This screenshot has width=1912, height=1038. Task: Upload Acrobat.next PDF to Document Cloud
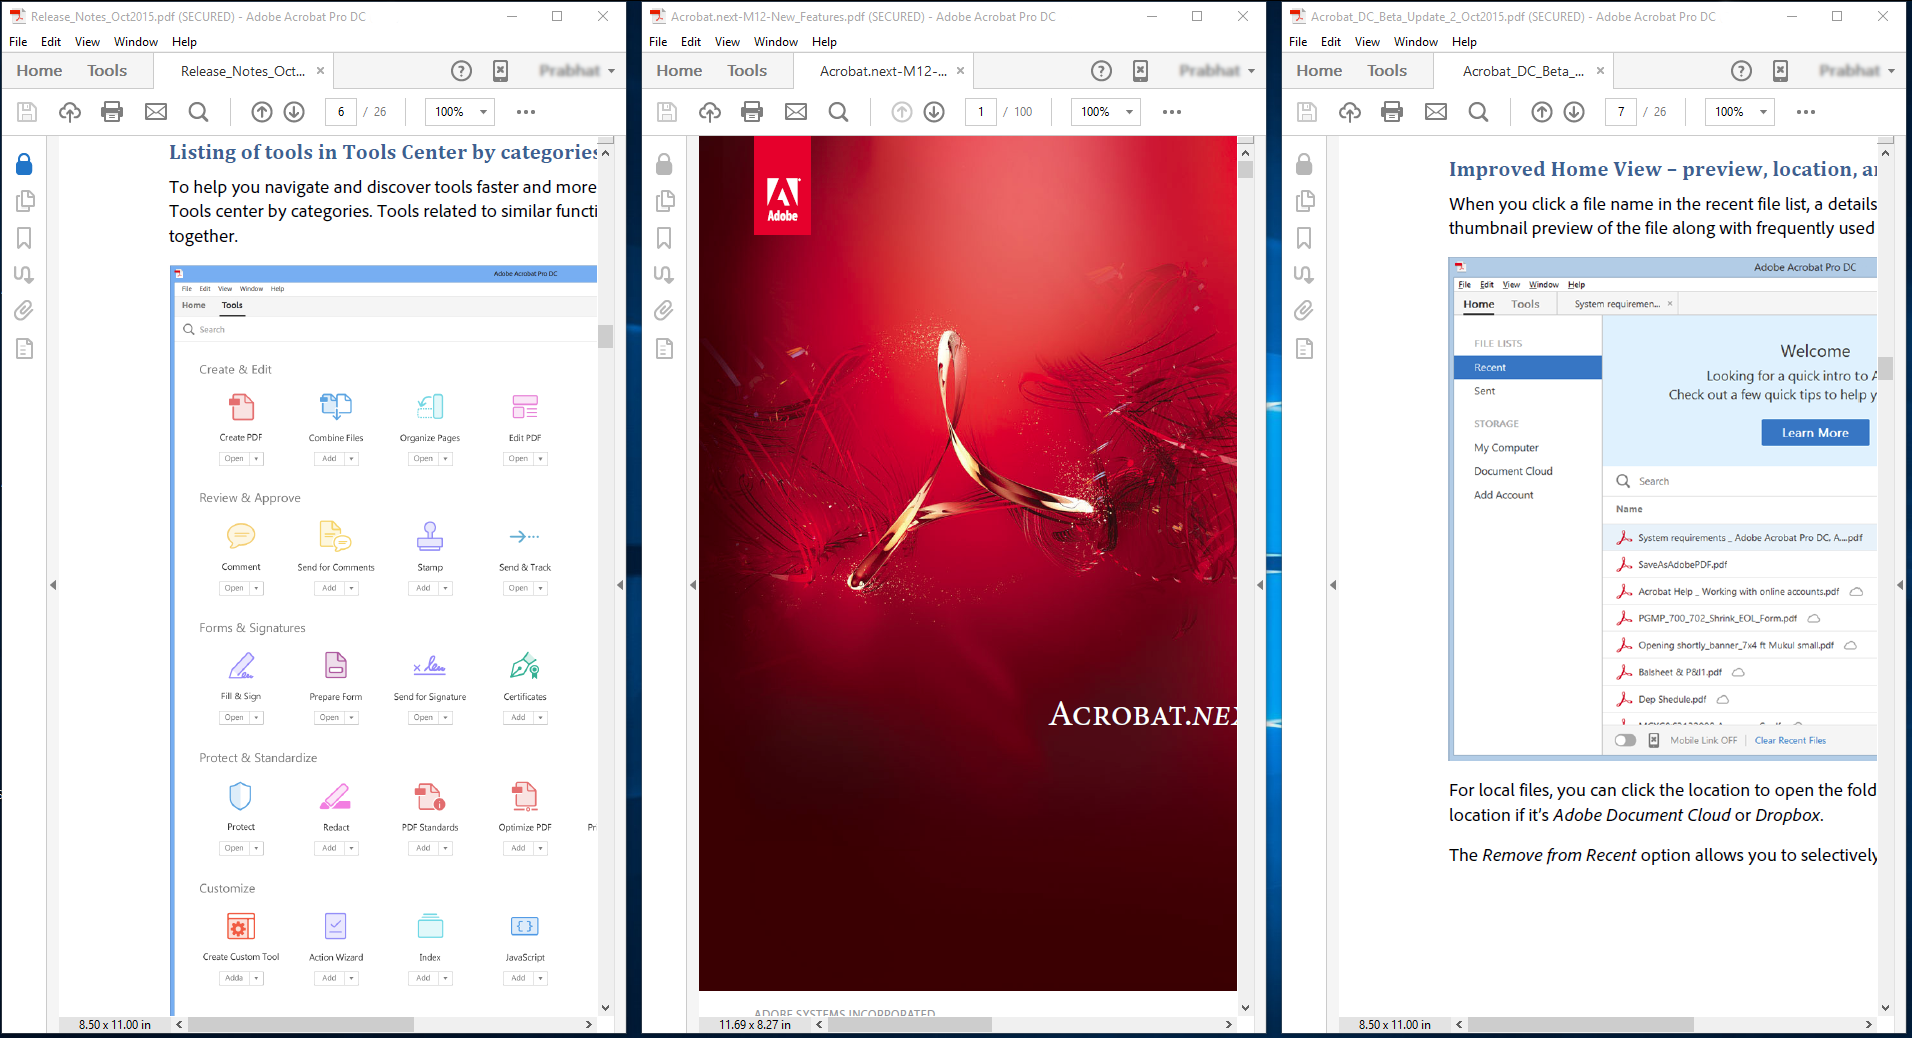click(x=710, y=112)
